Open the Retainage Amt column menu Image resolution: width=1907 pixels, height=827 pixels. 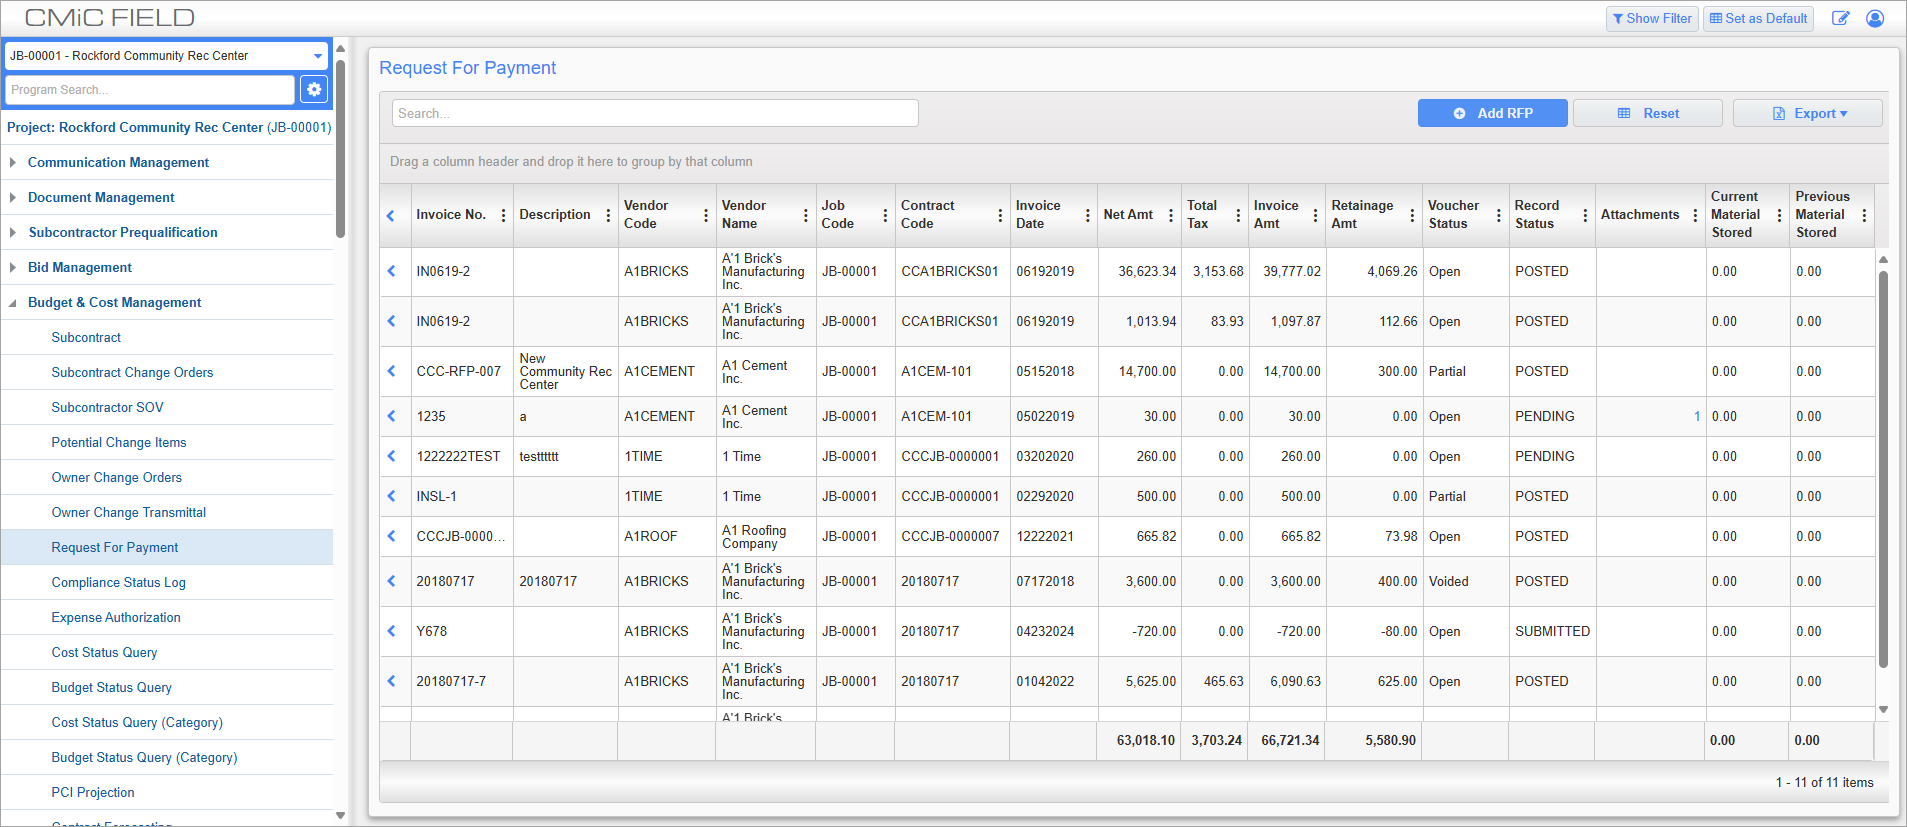tap(1412, 215)
